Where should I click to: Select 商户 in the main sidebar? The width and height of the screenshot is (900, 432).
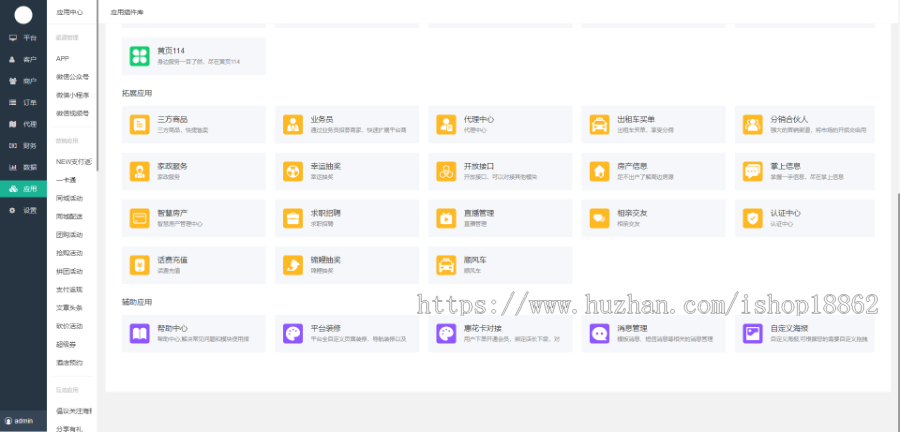click(23, 81)
